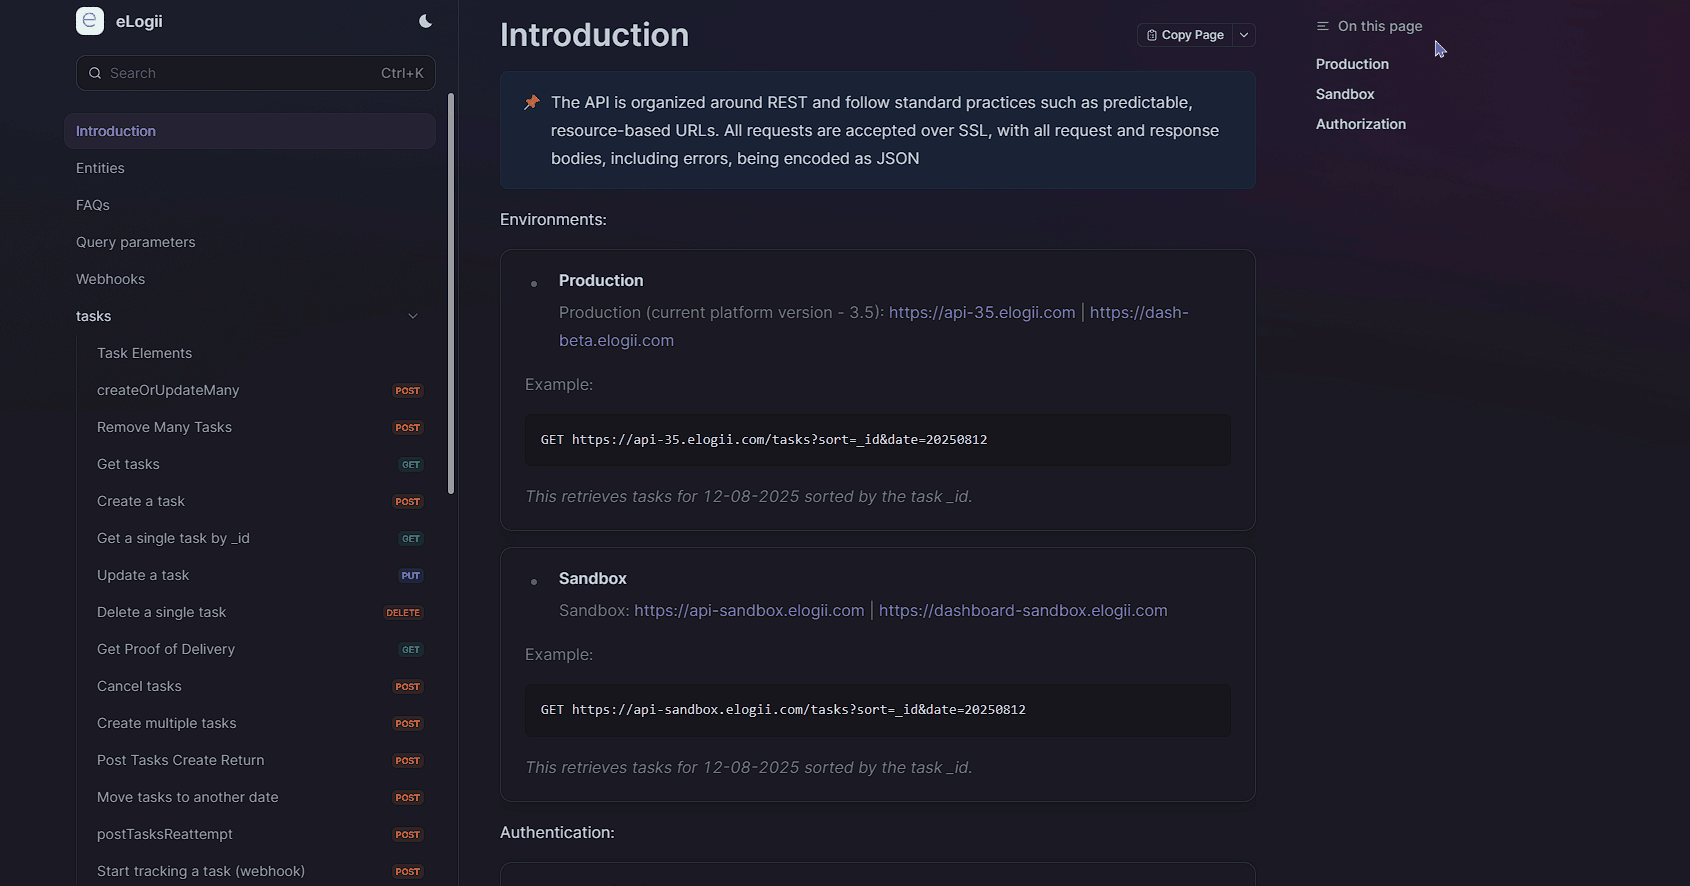Jump to Production in On this page
The width and height of the screenshot is (1690, 886).
(x=1352, y=64)
